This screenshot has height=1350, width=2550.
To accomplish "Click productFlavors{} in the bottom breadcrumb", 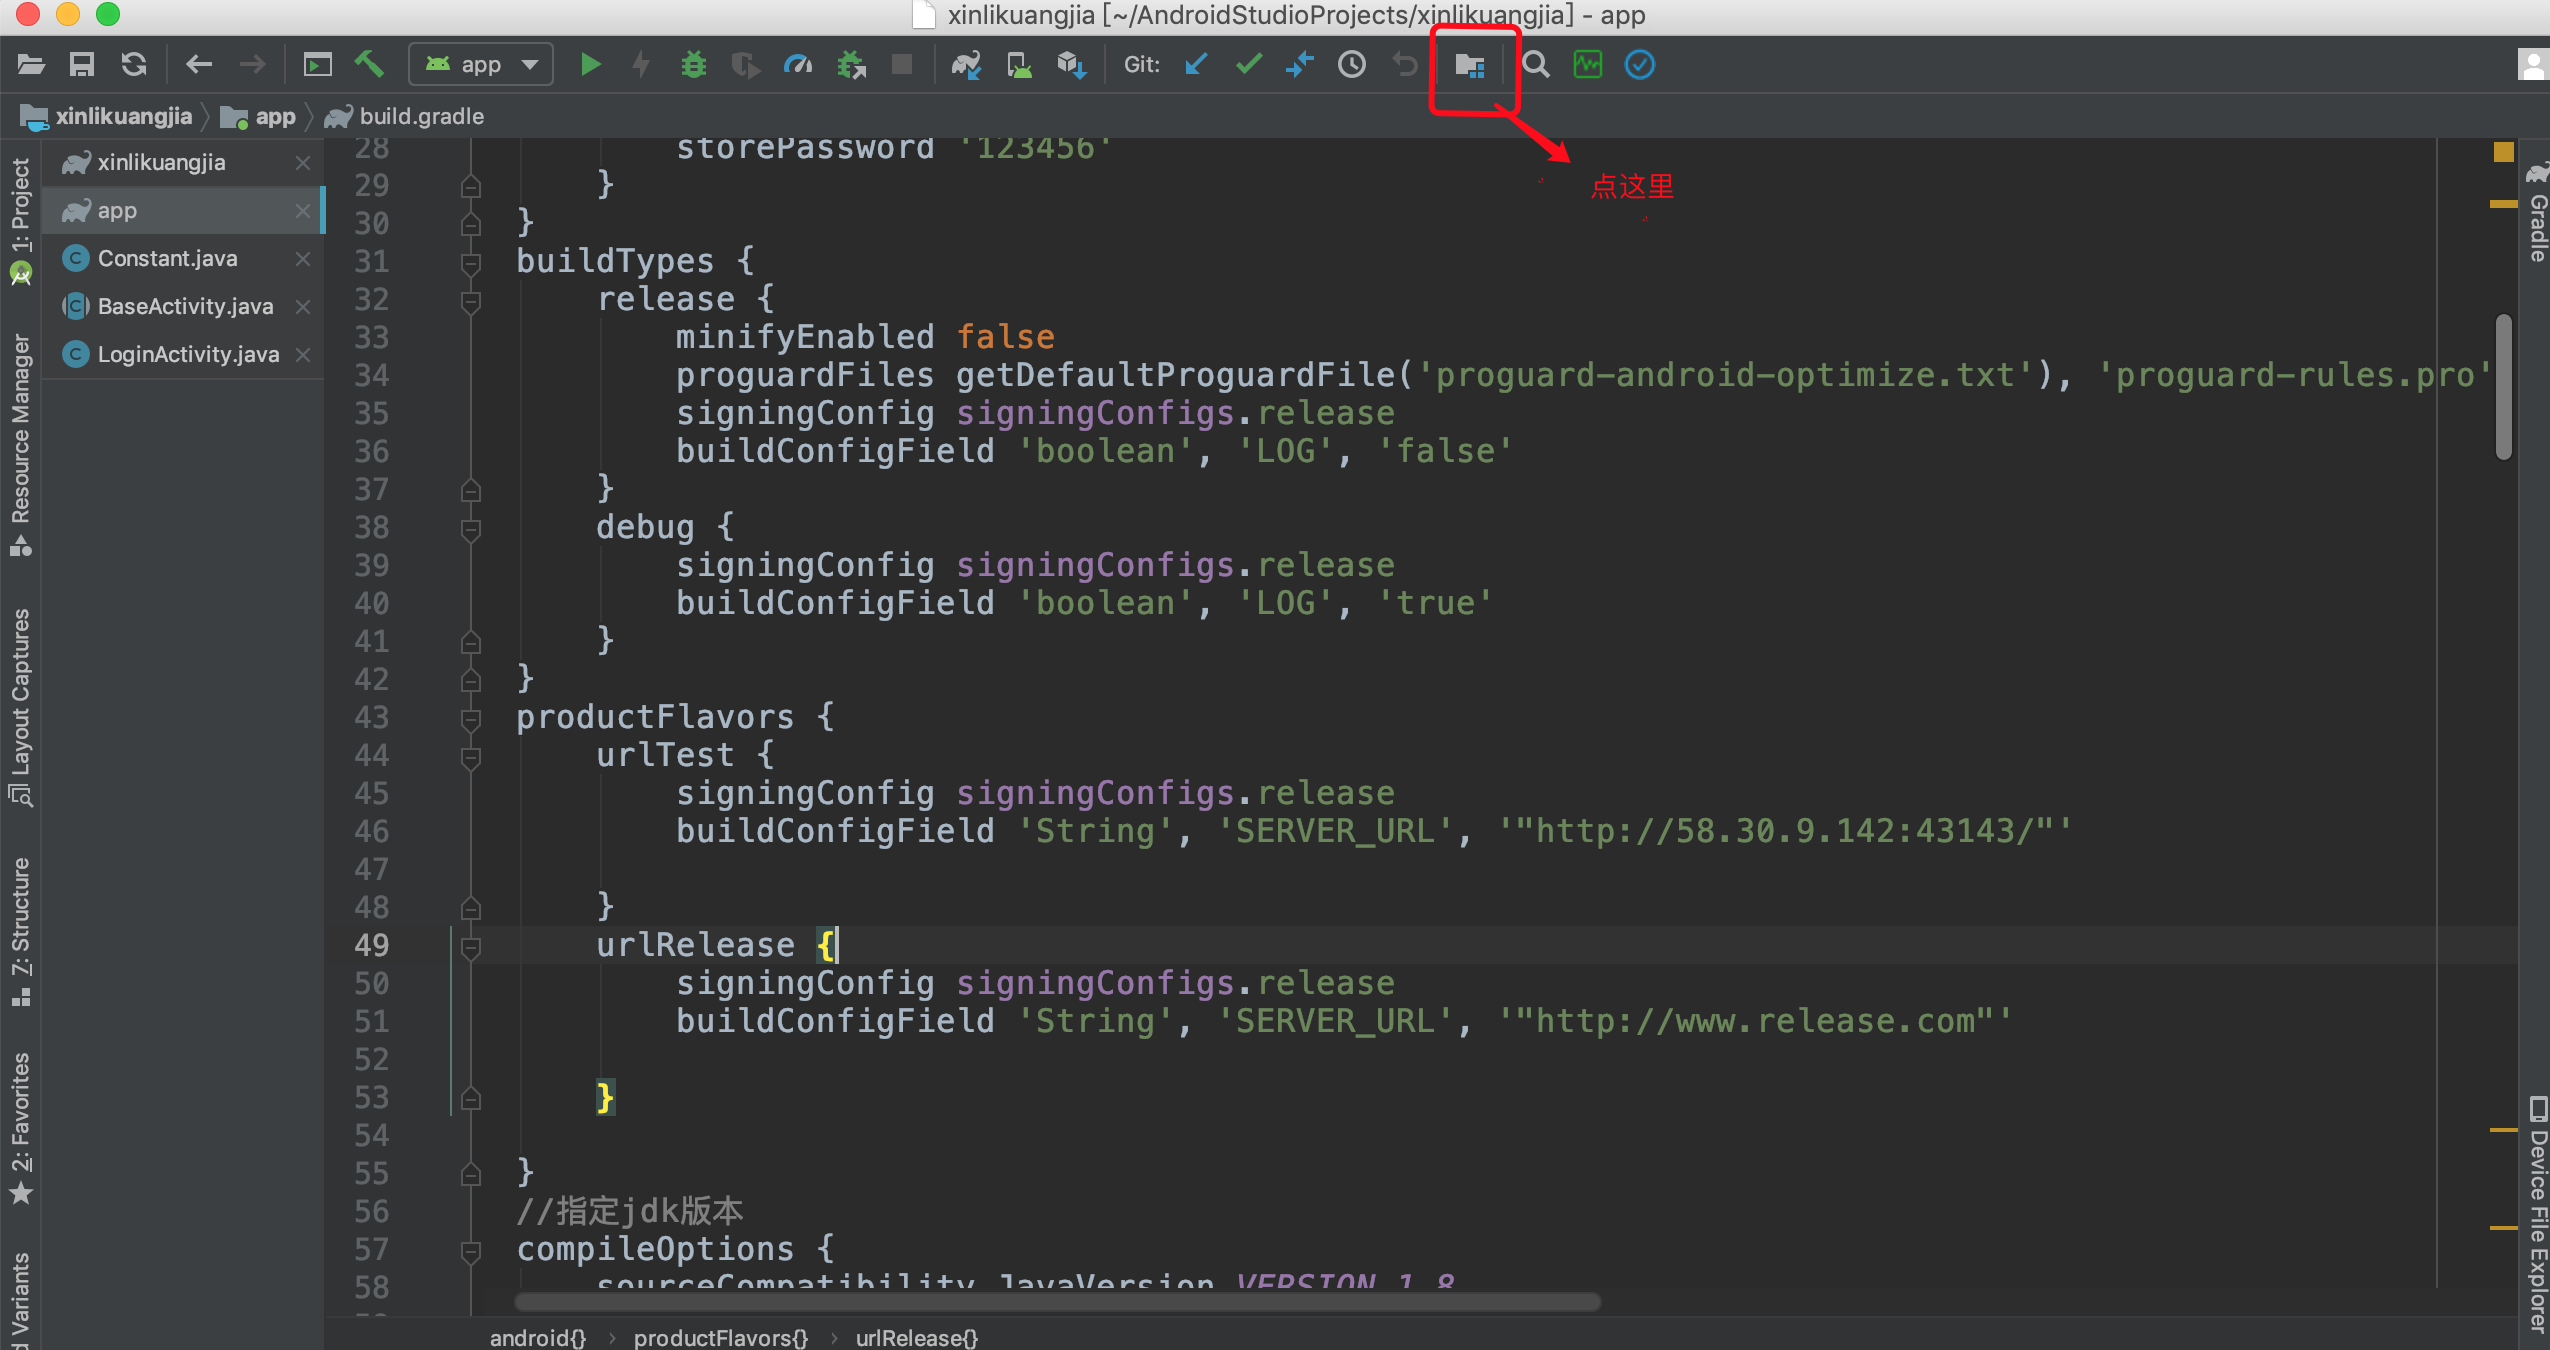I will click(720, 1337).
